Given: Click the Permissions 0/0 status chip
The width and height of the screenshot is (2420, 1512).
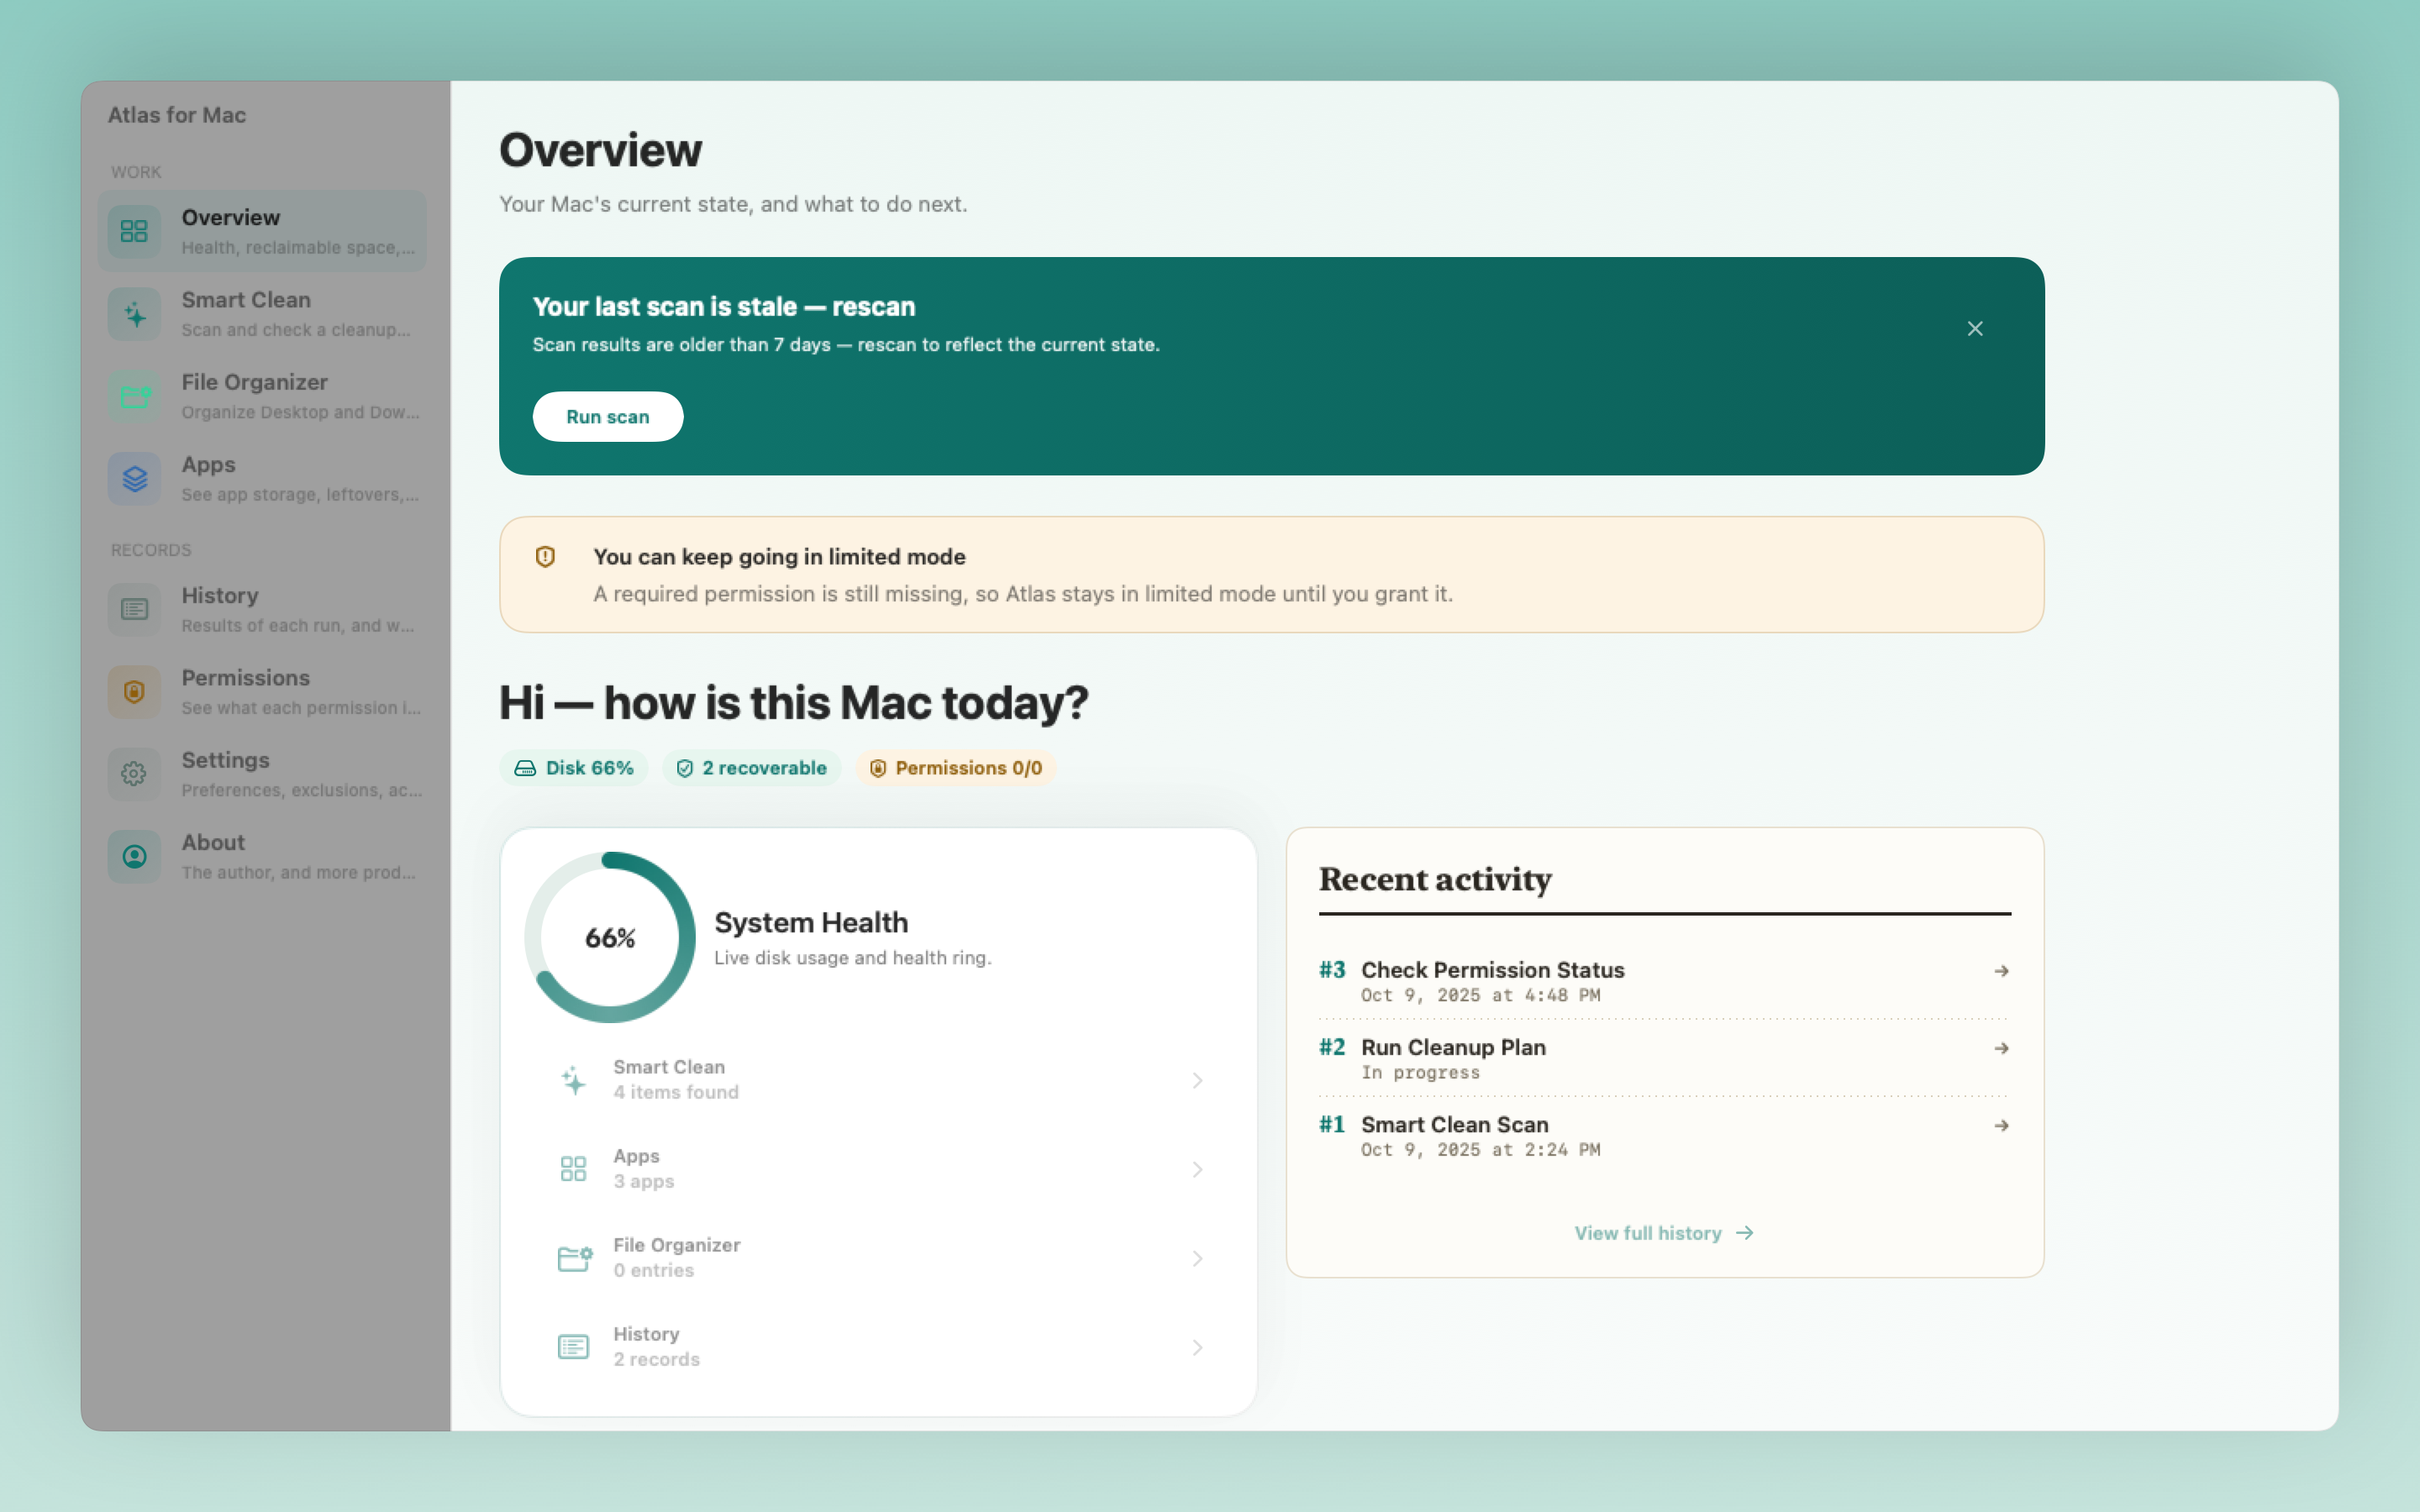Looking at the screenshot, I should click(956, 768).
